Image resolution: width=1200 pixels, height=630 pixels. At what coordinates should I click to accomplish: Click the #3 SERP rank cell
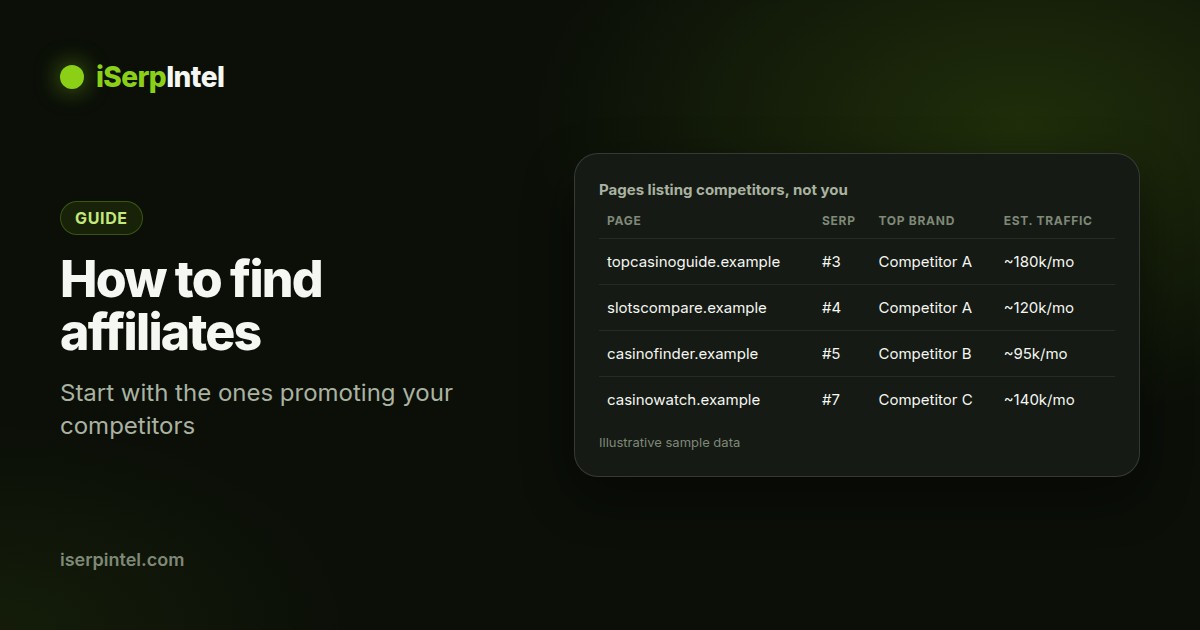[x=831, y=262]
